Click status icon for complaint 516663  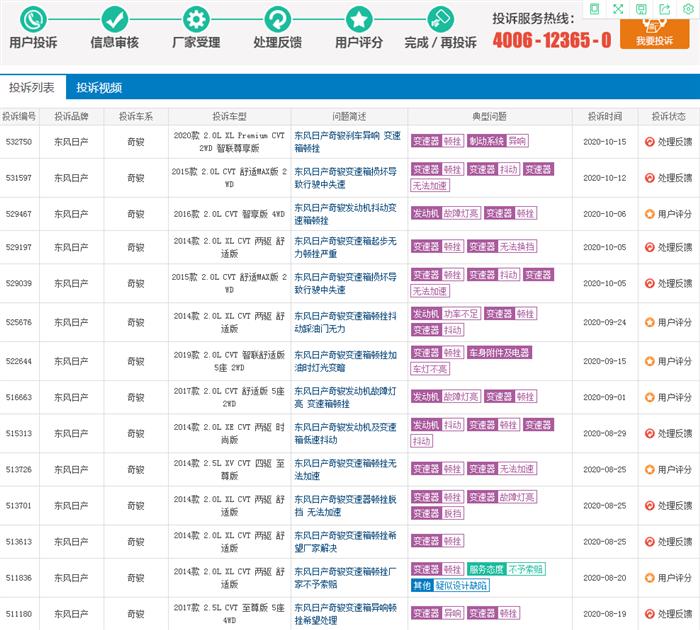[x=650, y=397]
